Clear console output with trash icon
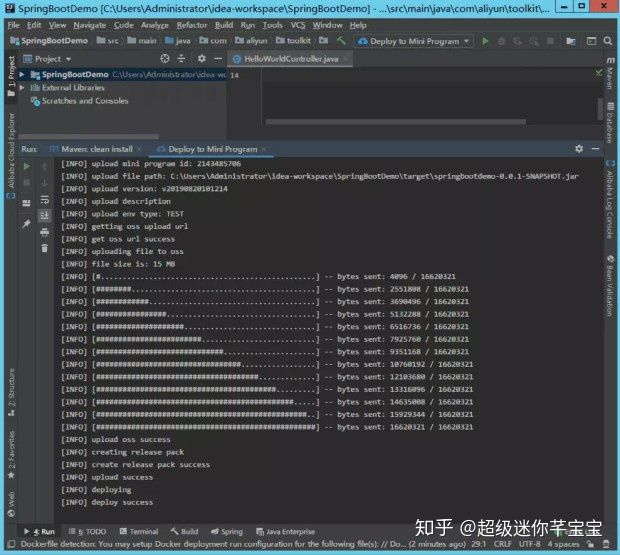 pyautogui.click(x=45, y=248)
